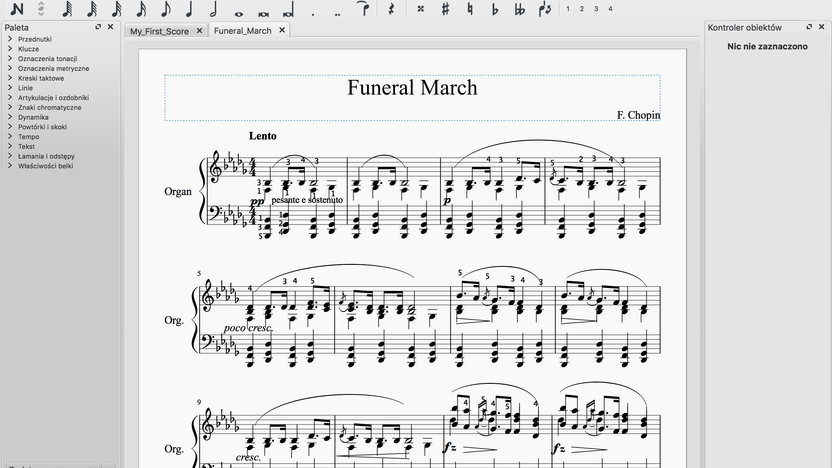This screenshot has height=468, width=832.
Task: Select the whole note duration
Action: pyautogui.click(x=239, y=14)
